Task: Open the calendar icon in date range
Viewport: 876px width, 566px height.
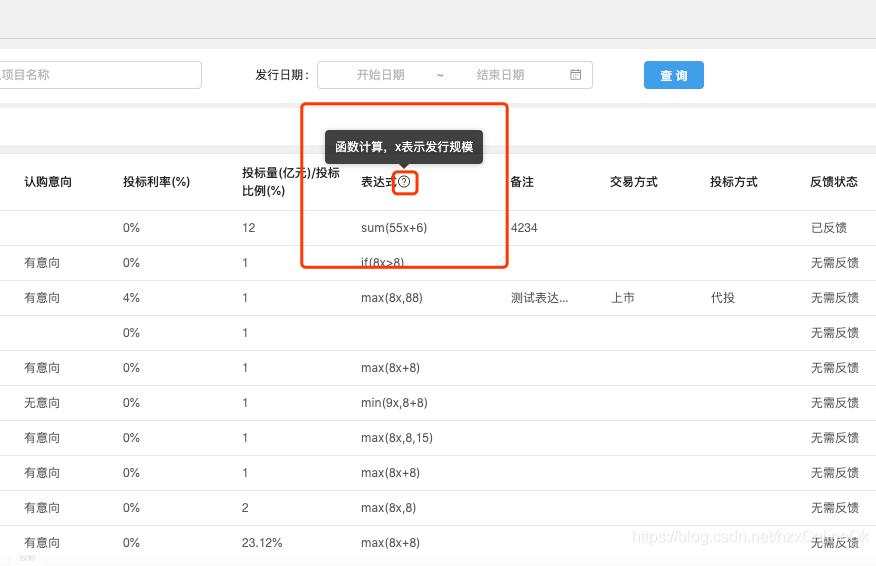Action: 576,75
